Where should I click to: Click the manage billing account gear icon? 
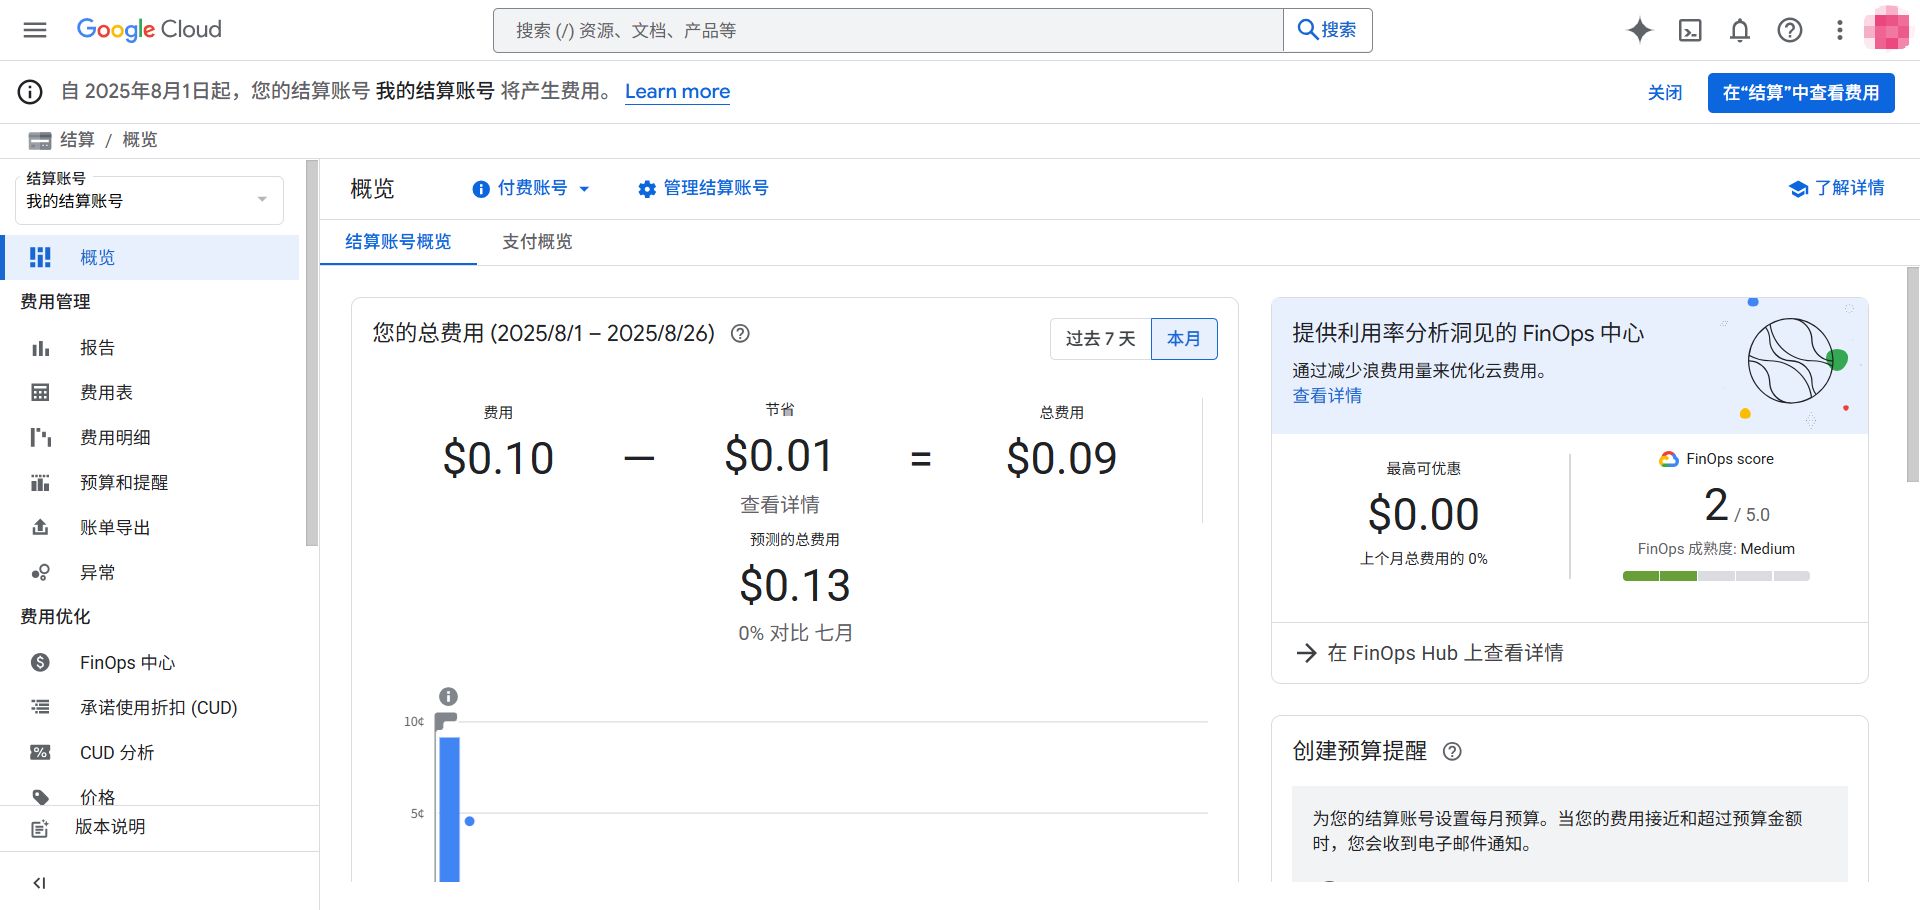point(647,189)
